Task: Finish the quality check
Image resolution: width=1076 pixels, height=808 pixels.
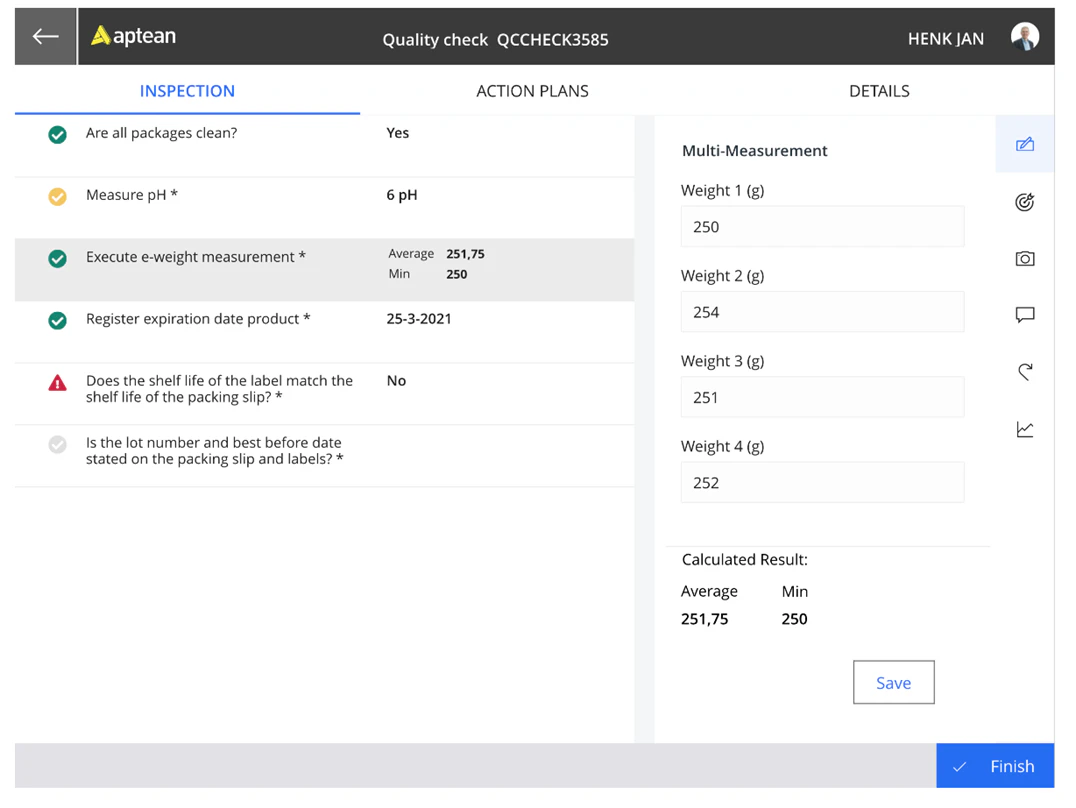Action: (995, 765)
